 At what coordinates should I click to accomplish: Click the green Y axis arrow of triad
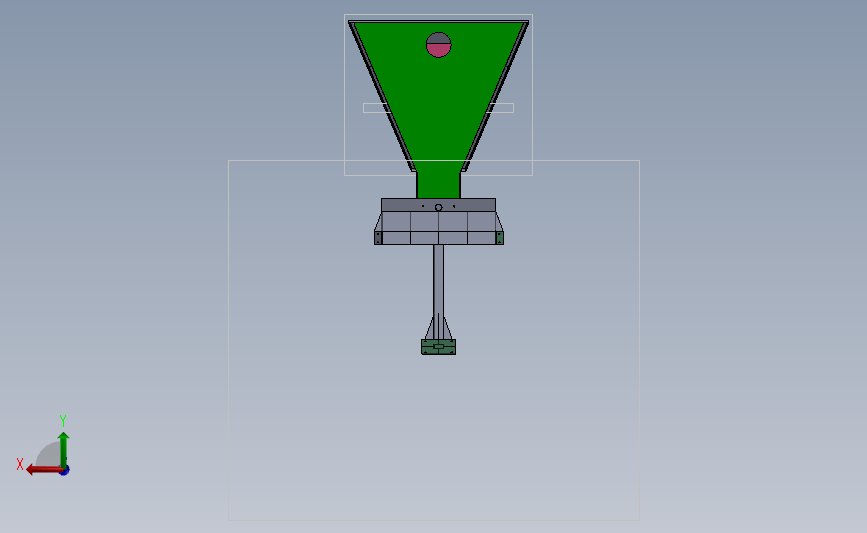[64, 451]
